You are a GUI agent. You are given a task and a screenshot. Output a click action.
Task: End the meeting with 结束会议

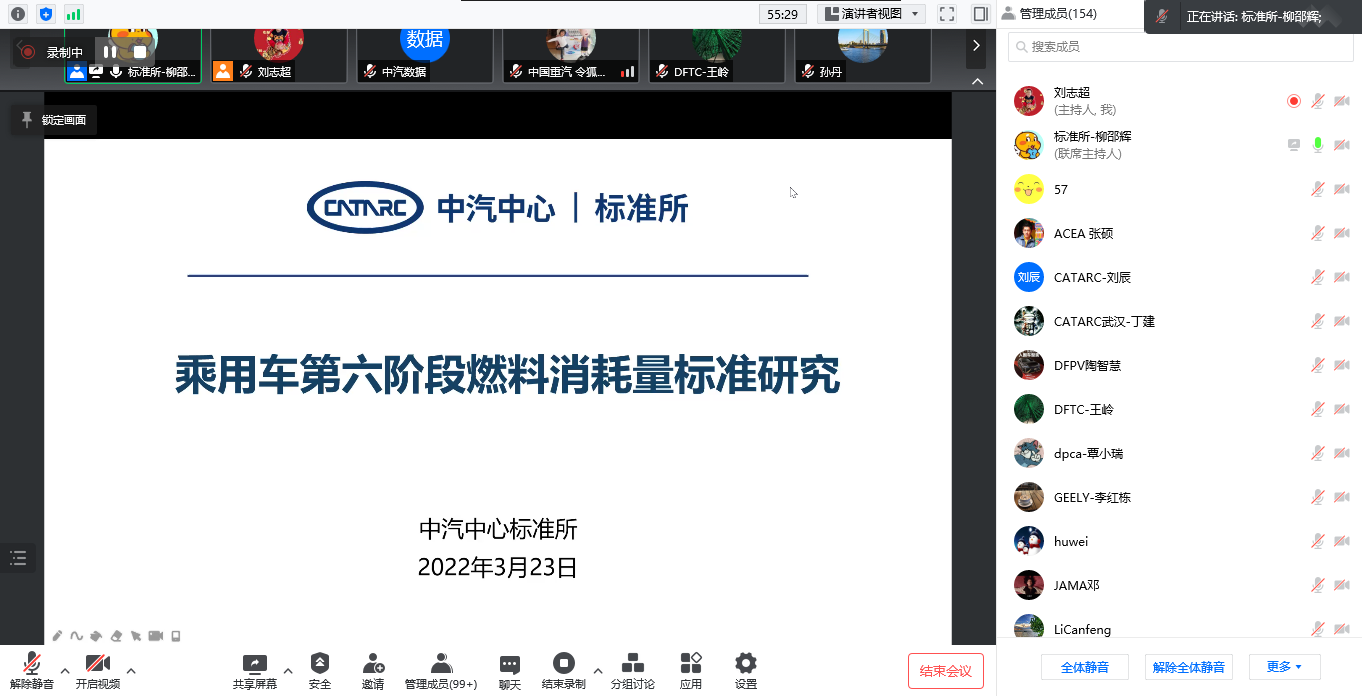[944, 671]
